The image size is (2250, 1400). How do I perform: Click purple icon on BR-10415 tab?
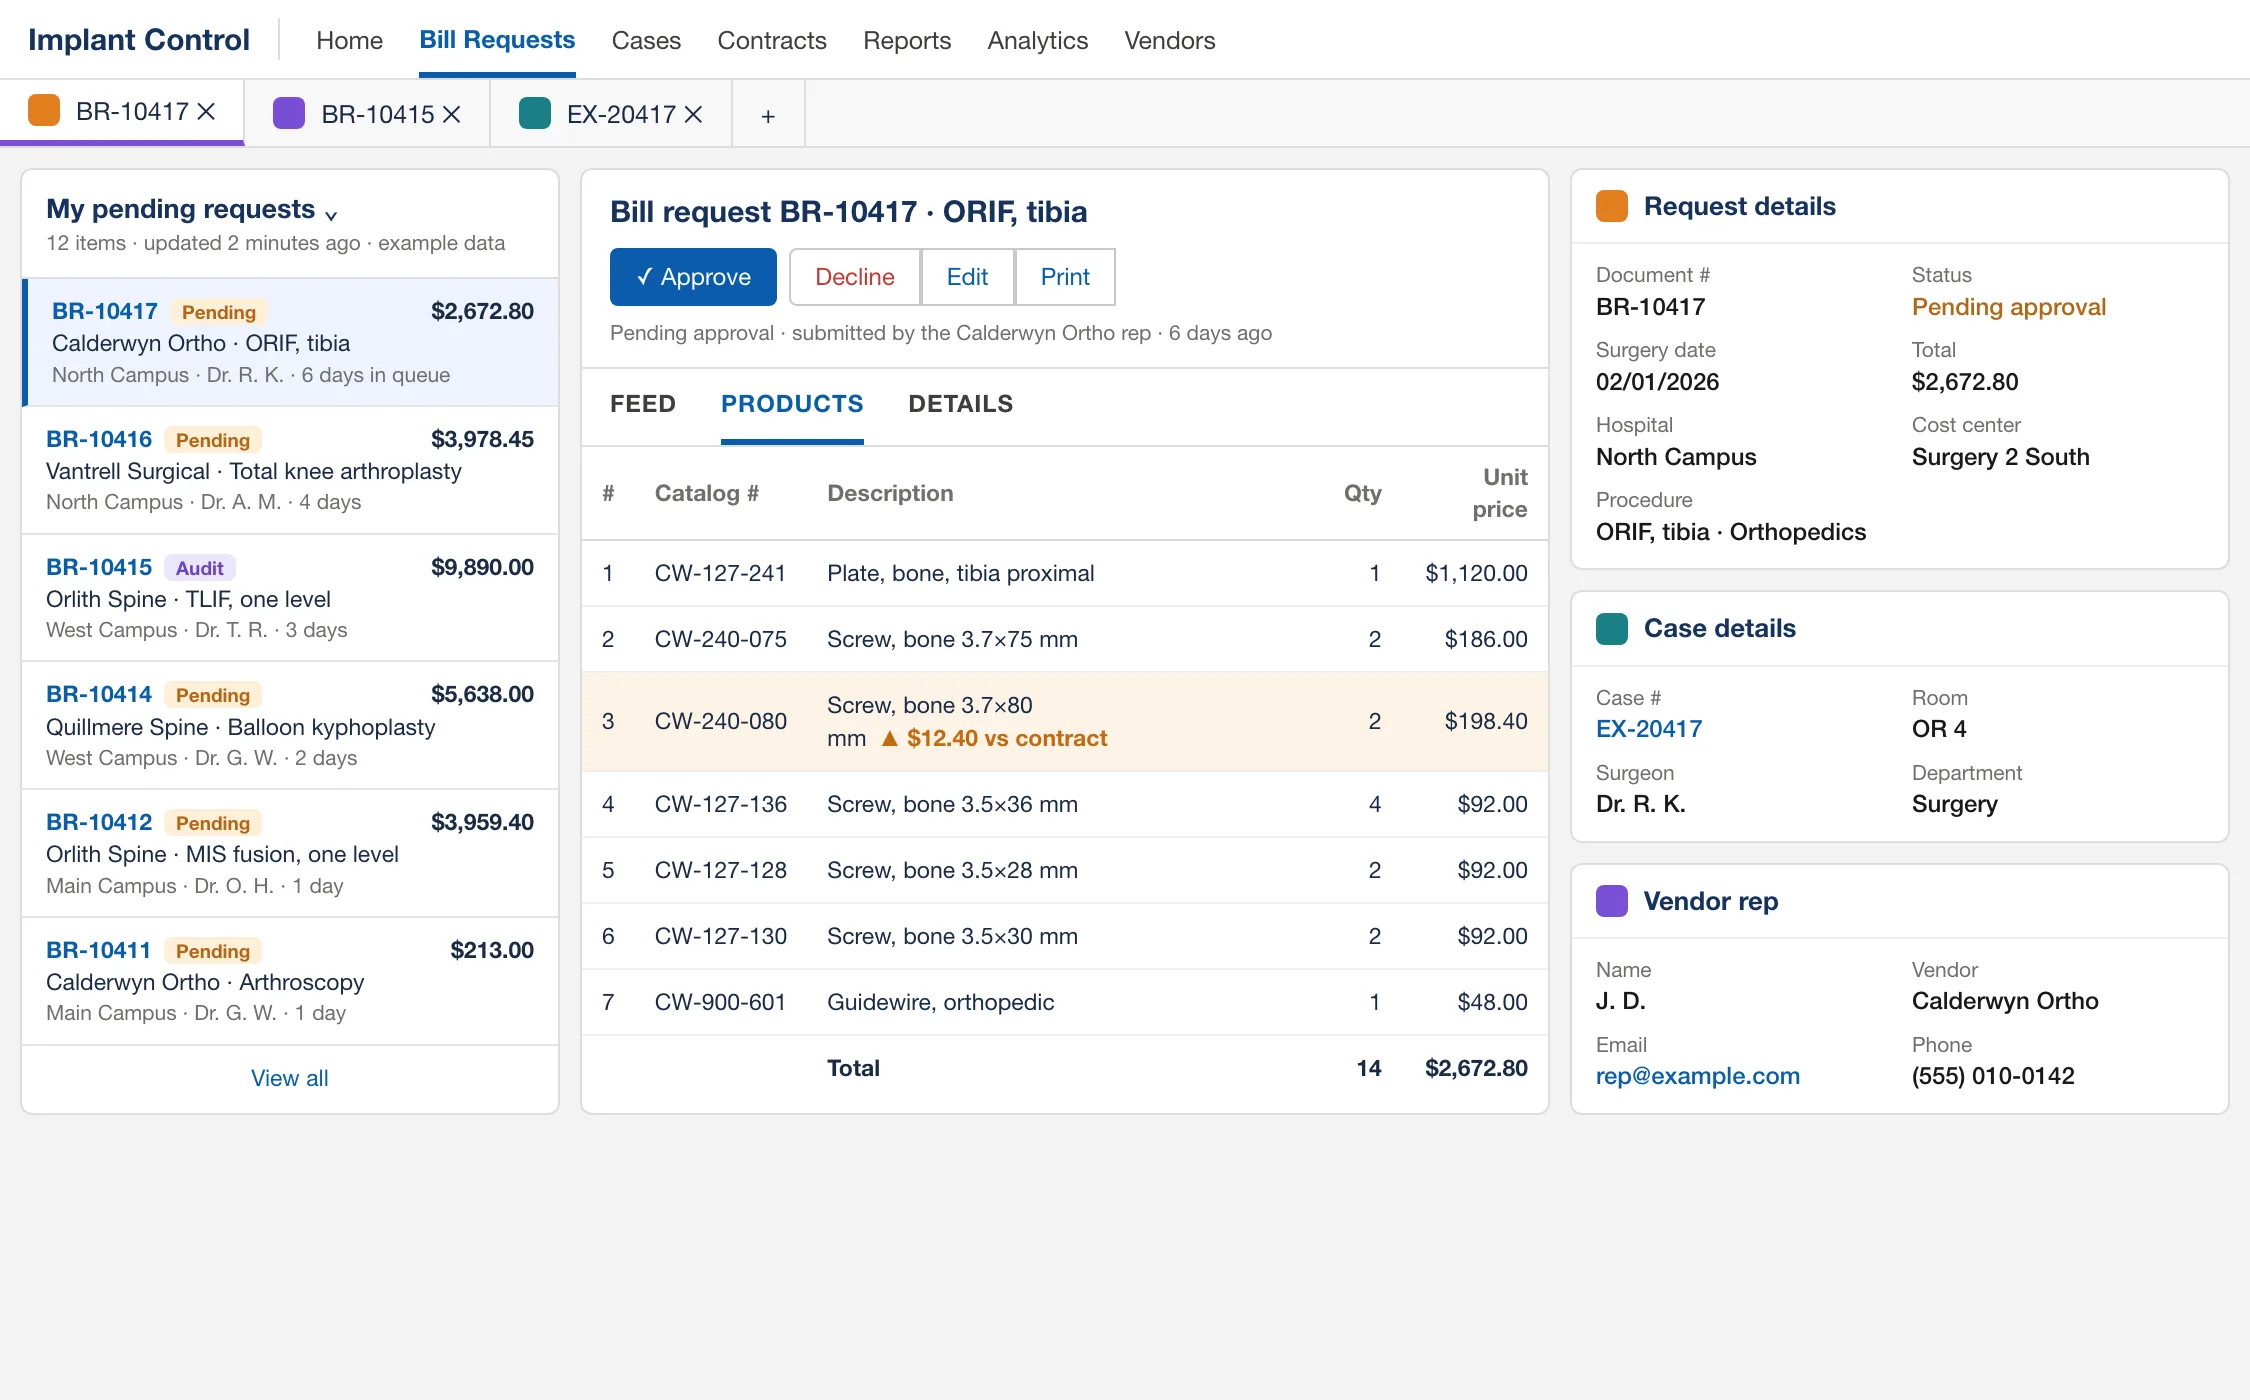[x=289, y=114]
